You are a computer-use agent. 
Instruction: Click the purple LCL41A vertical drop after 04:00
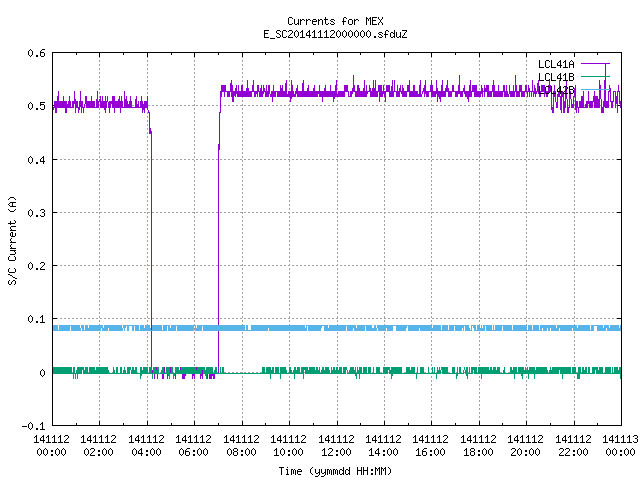[151, 249]
